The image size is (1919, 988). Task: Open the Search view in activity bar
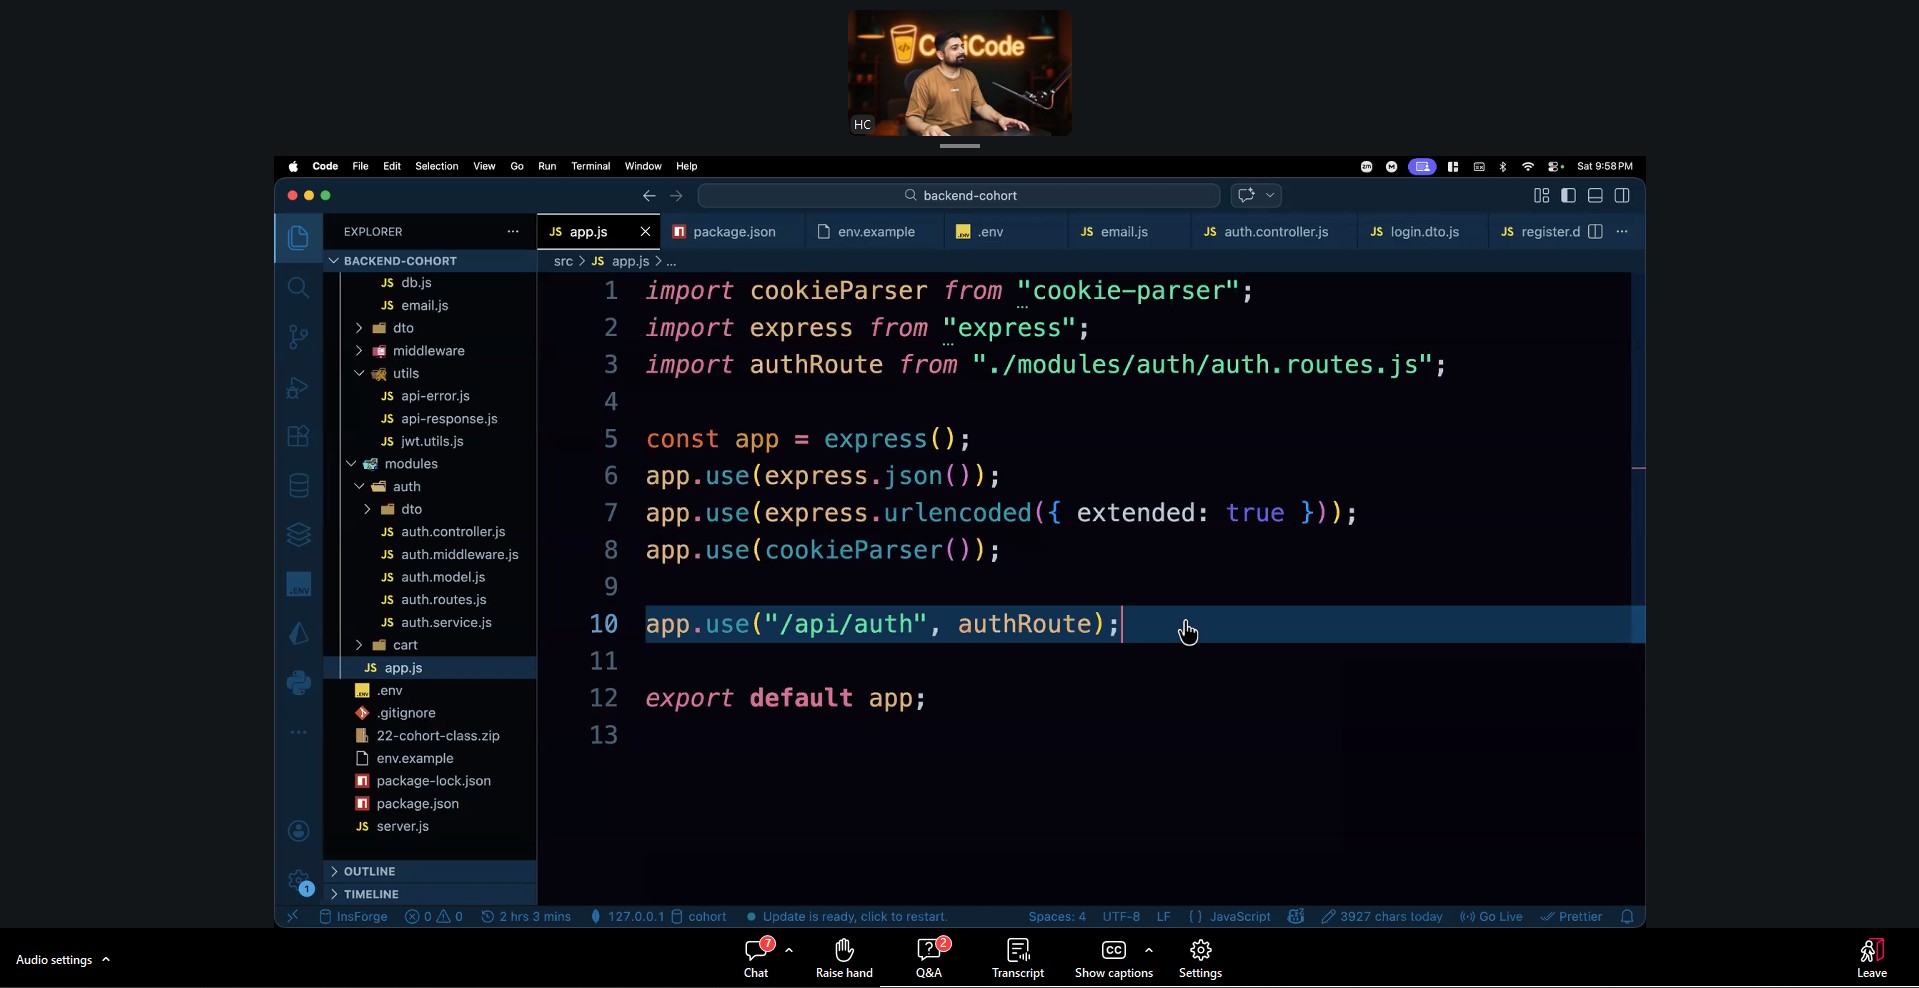tap(298, 288)
